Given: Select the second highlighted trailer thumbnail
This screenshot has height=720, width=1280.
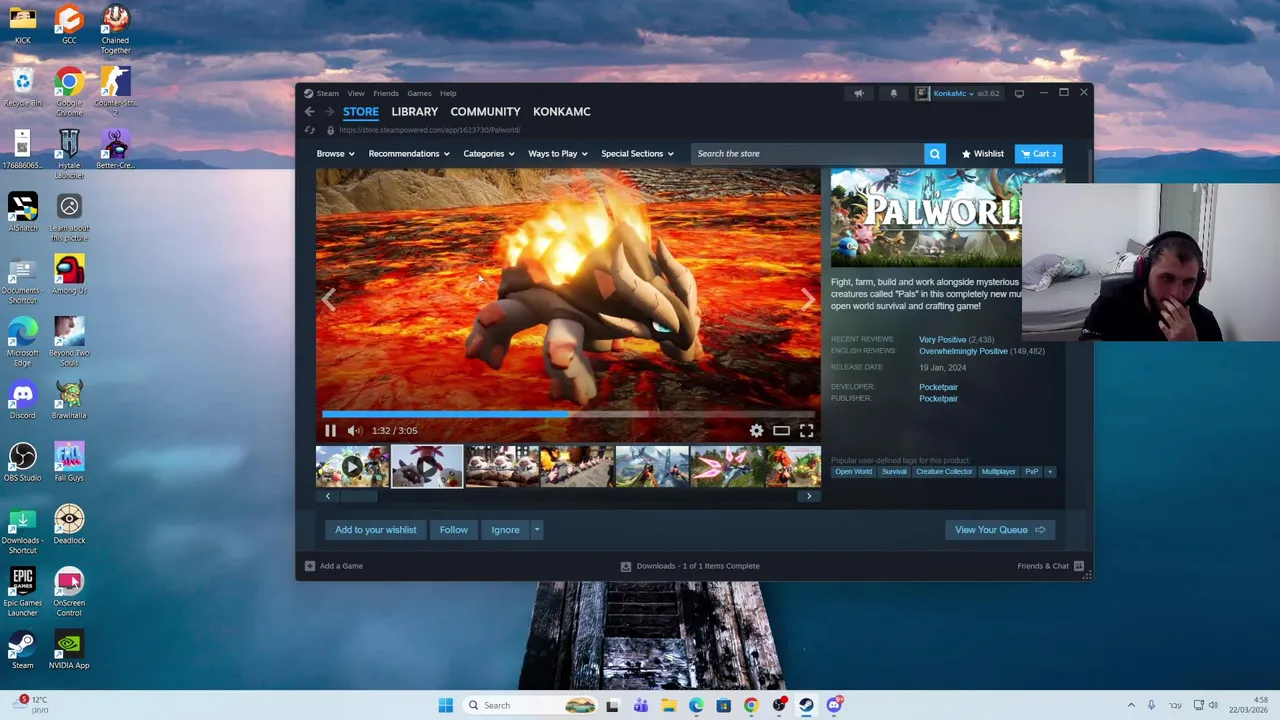Looking at the screenshot, I should click(427, 467).
